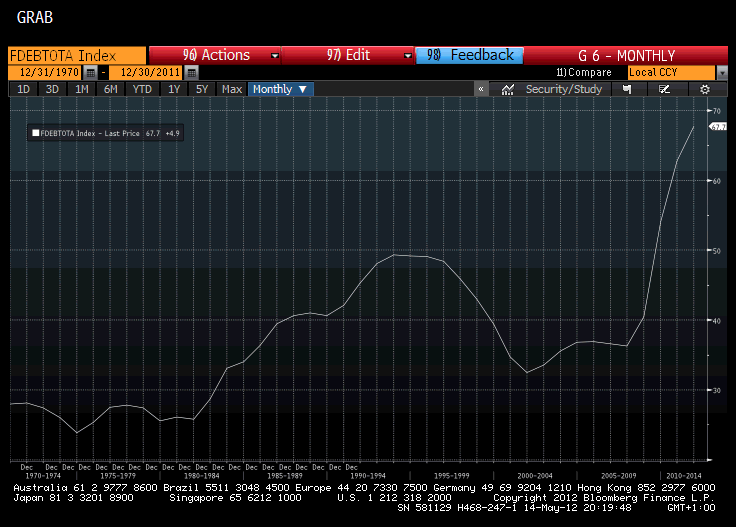This screenshot has height=527, width=736.
Task: Click the 50 y-axis value
Action: click(x=717, y=251)
